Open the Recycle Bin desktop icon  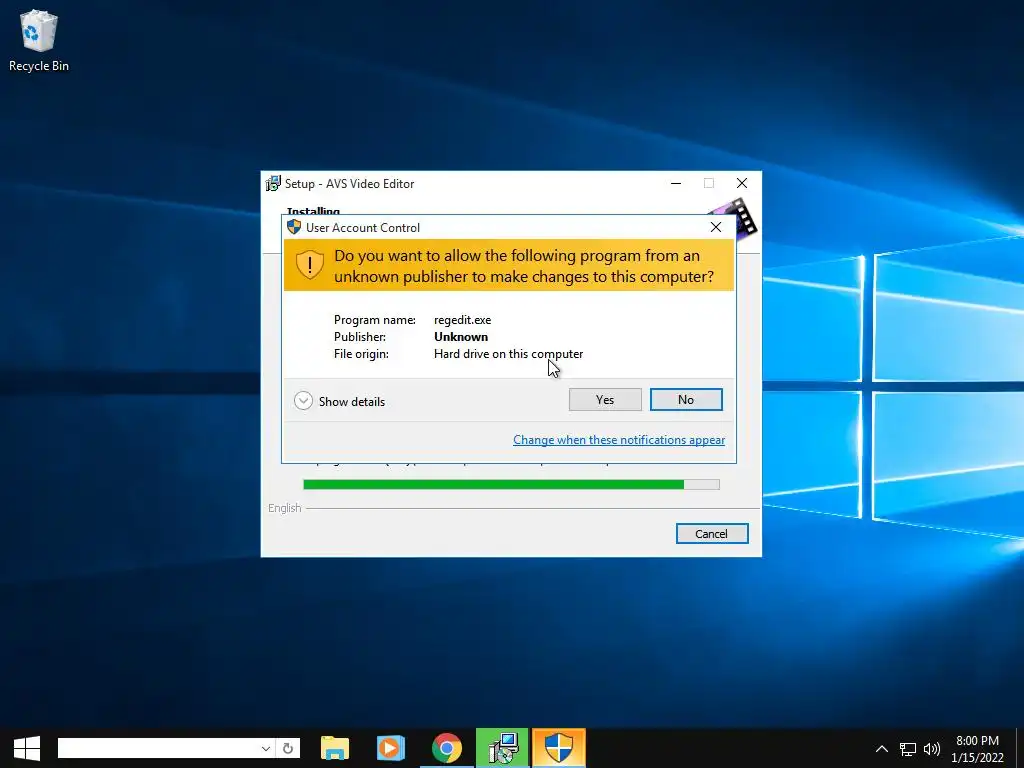click(x=39, y=40)
